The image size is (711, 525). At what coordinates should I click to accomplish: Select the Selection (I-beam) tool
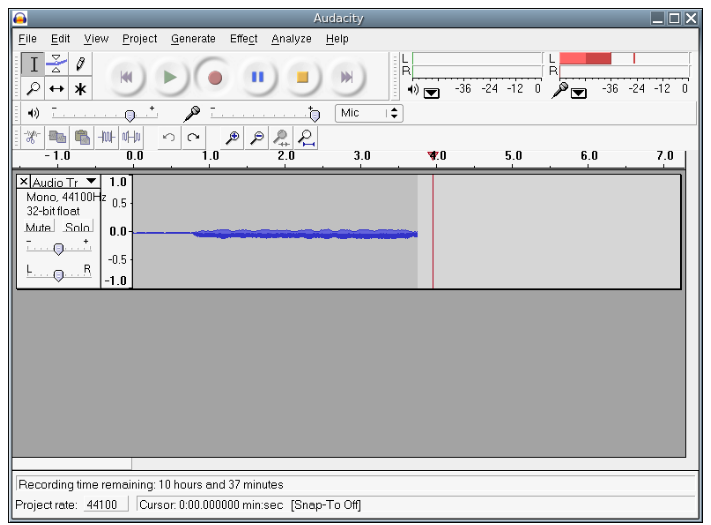pyautogui.click(x=33, y=64)
